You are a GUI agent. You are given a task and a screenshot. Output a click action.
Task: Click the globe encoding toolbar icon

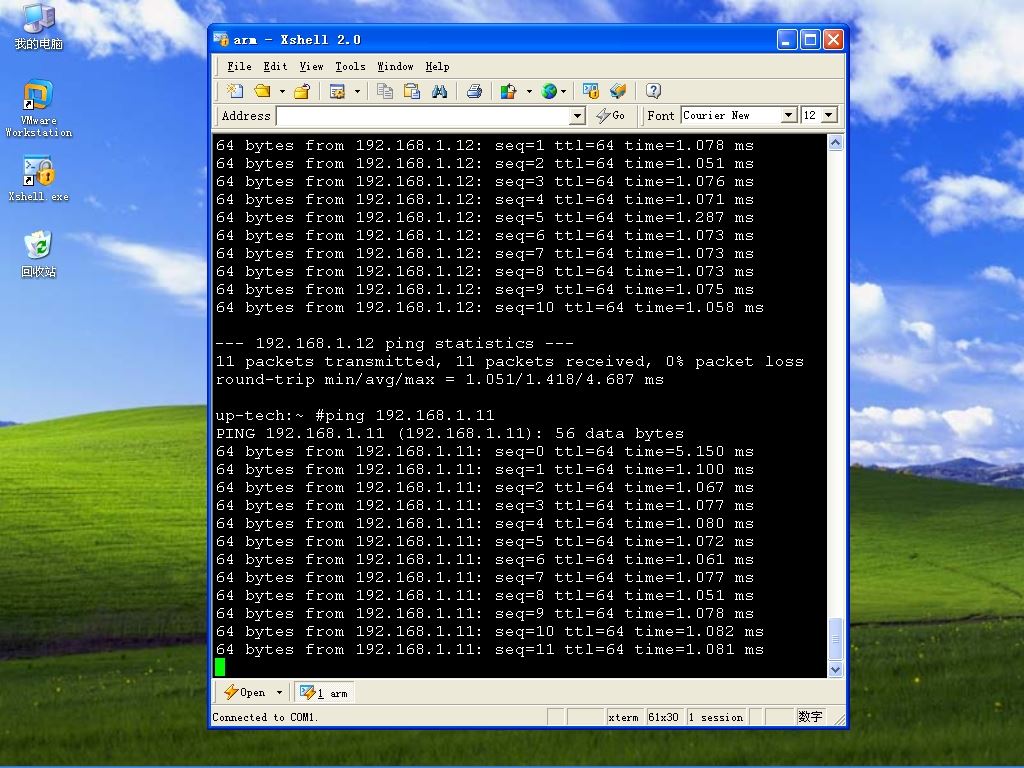coord(549,91)
